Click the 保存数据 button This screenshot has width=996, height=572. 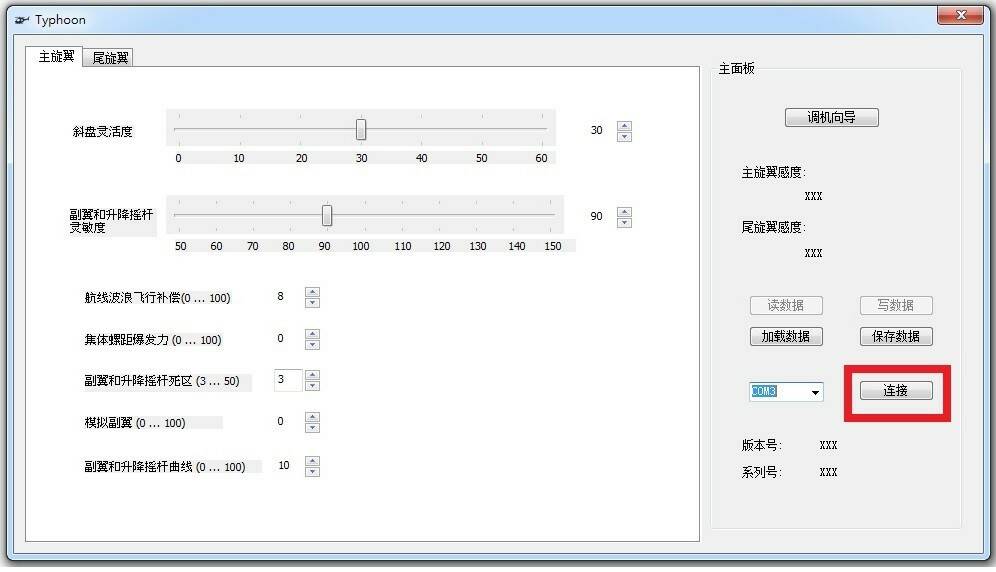click(896, 336)
